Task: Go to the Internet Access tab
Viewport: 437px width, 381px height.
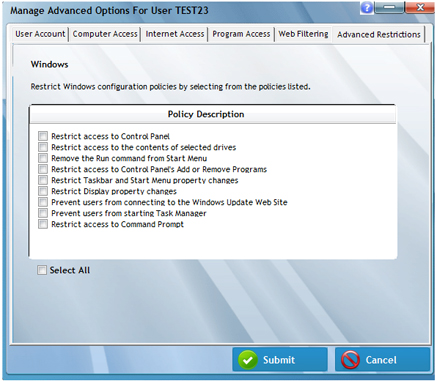Action: (x=175, y=34)
